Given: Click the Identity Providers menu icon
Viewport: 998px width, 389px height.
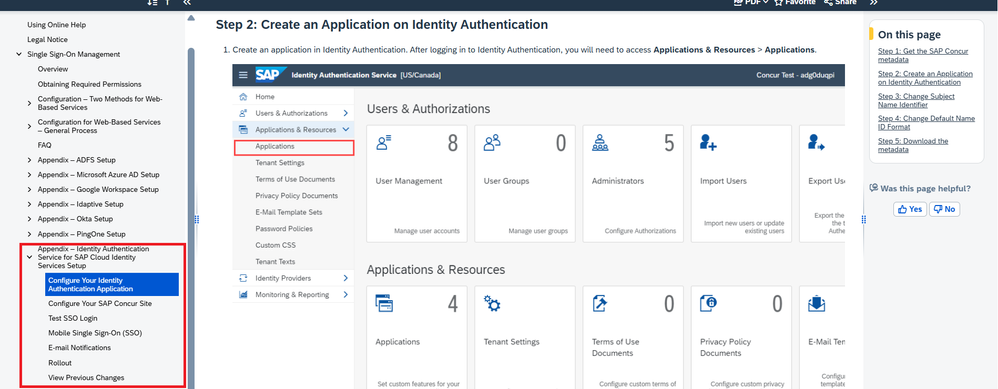Looking at the screenshot, I should [x=243, y=278].
